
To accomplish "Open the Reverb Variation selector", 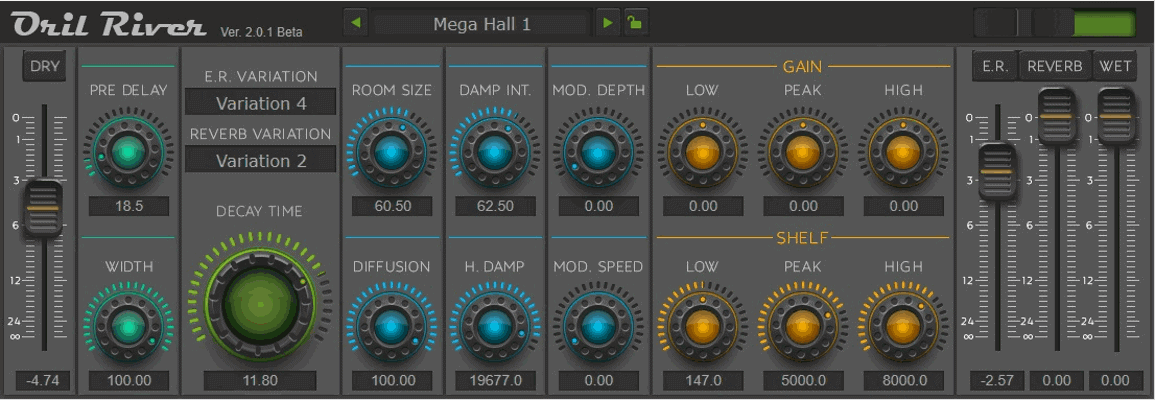I will pos(261,160).
